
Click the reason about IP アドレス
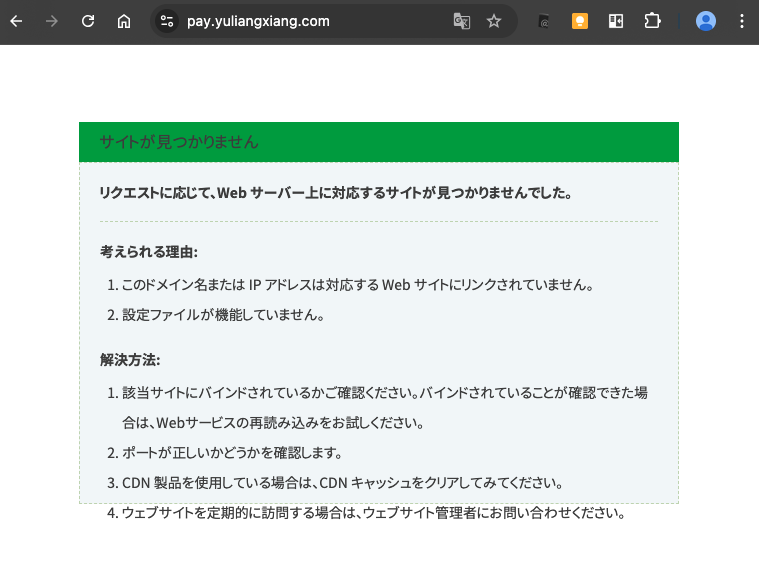coord(357,285)
